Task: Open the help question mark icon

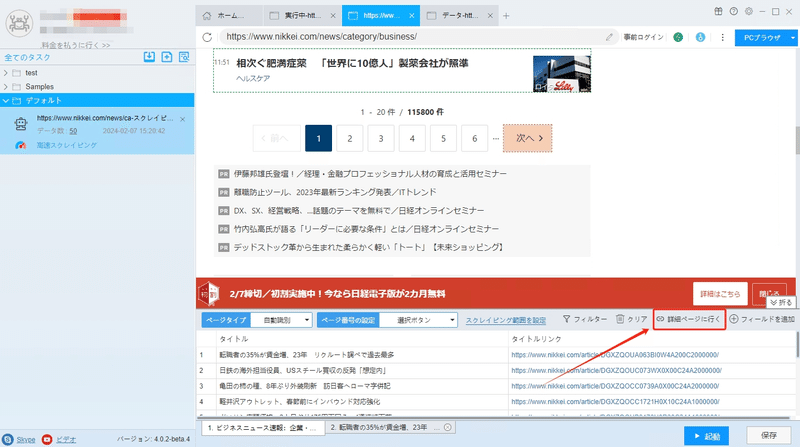Action: click(x=734, y=11)
